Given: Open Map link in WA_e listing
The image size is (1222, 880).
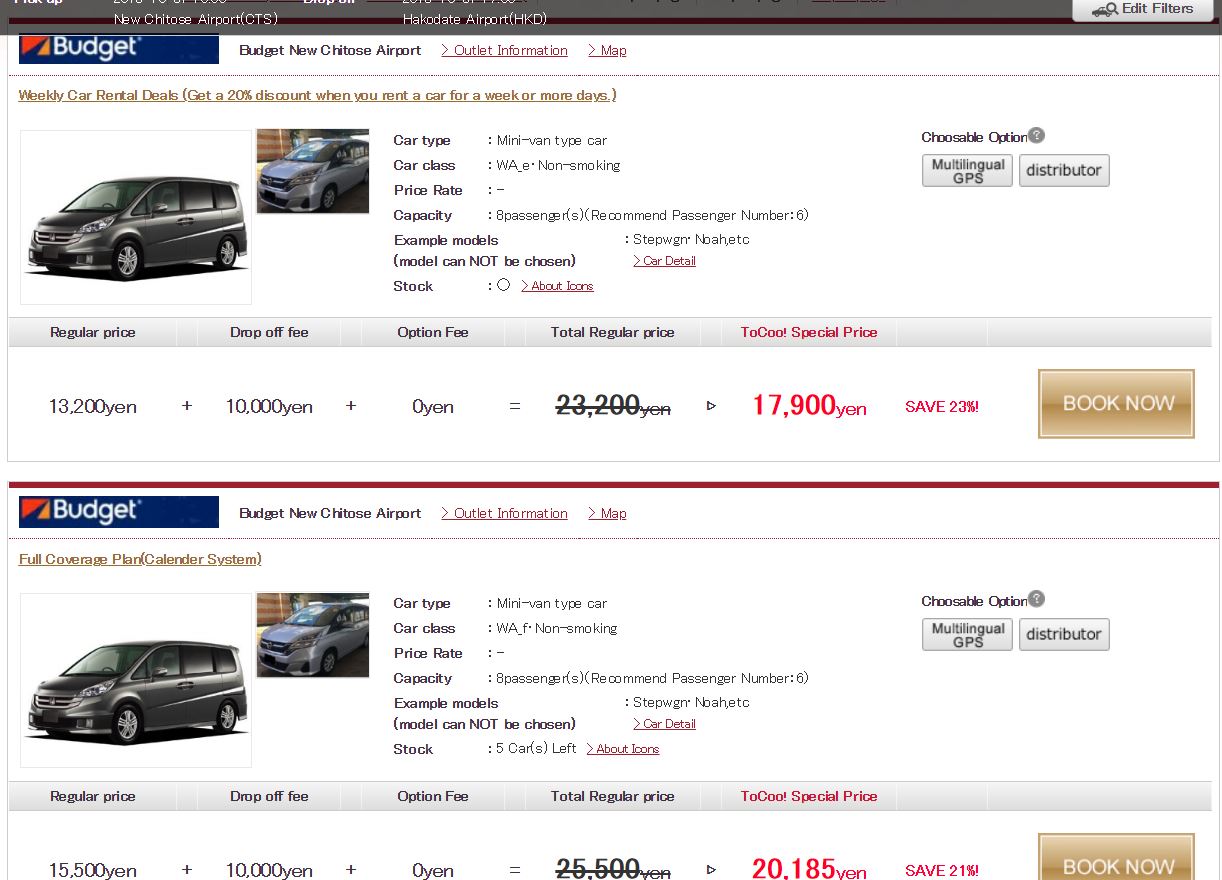Looking at the screenshot, I should pos(607,50).
